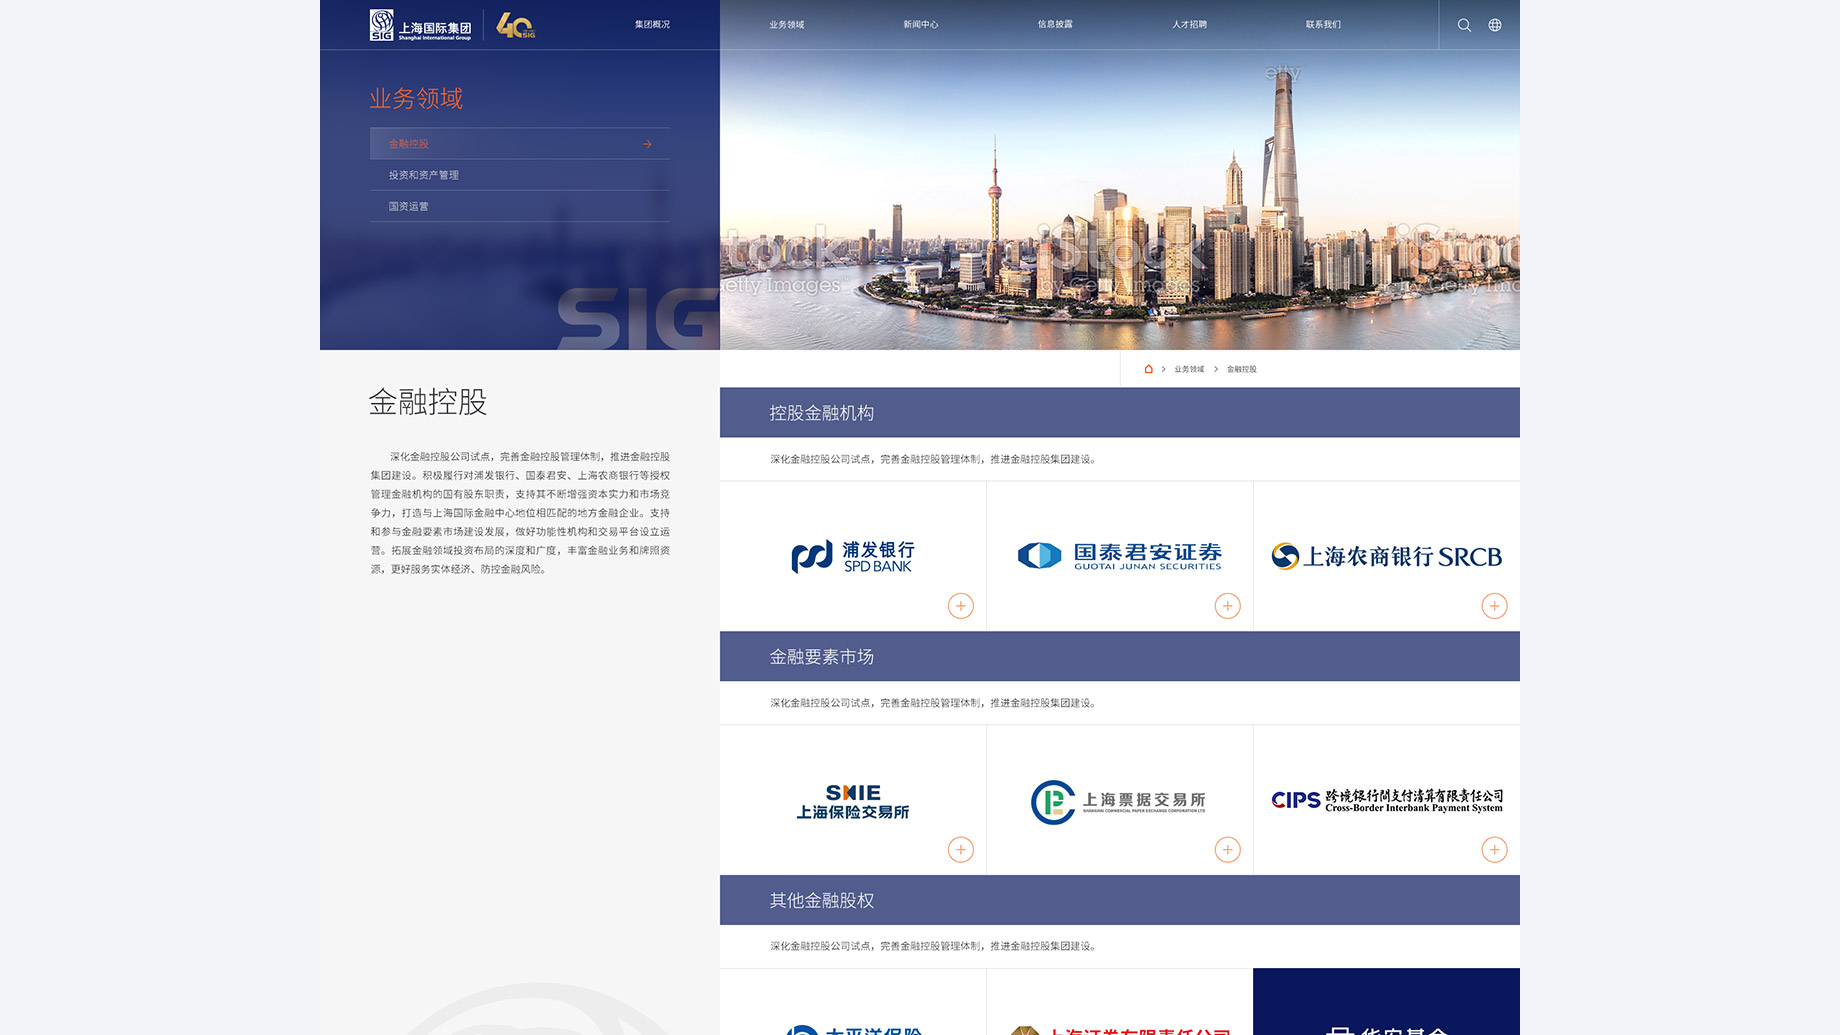Viewport: 1840px width, 1035px height.
Task: Click the 40 SIG anniversary logo
Action: click(516, 26)
